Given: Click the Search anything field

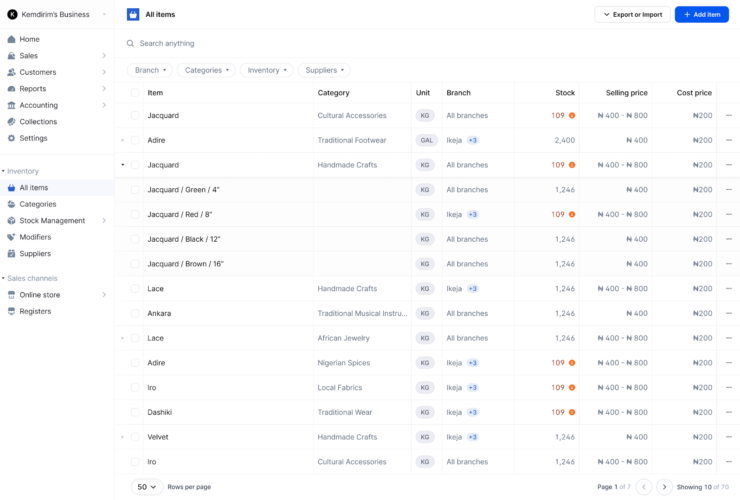Looking at the screenshot, I should point(300,44).
